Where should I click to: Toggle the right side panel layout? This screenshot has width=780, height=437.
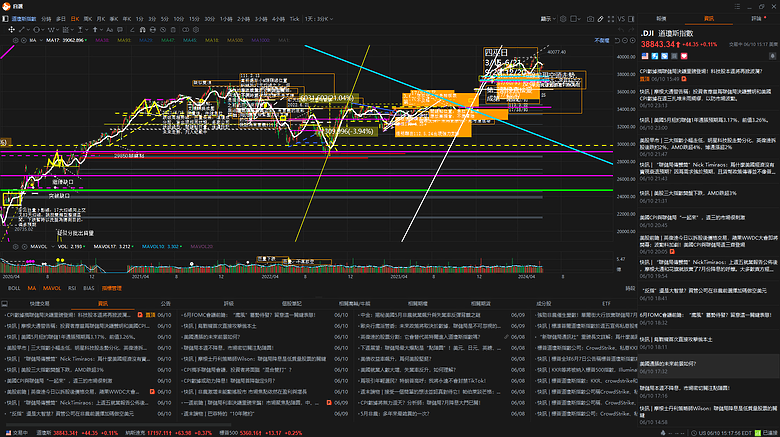point(631,19)
